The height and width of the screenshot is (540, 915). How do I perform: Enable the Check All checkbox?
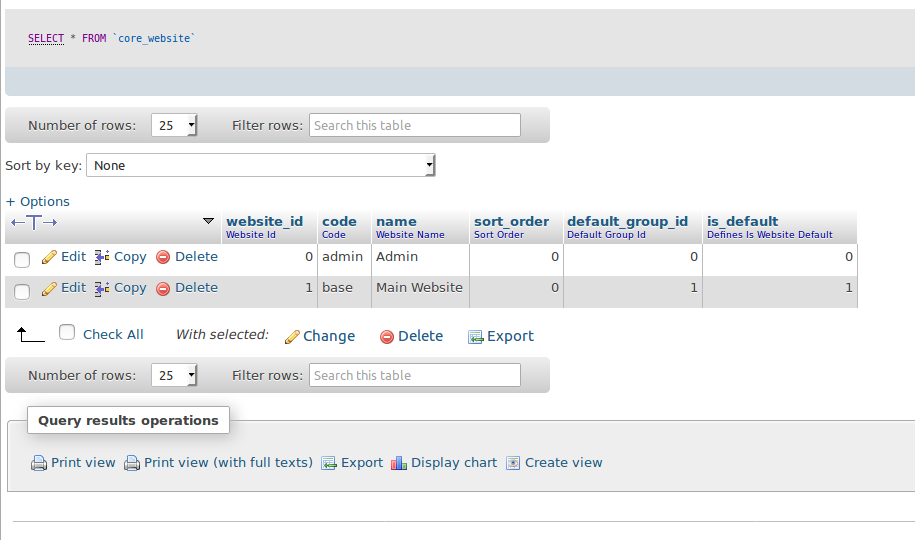[x=67, y=333]
